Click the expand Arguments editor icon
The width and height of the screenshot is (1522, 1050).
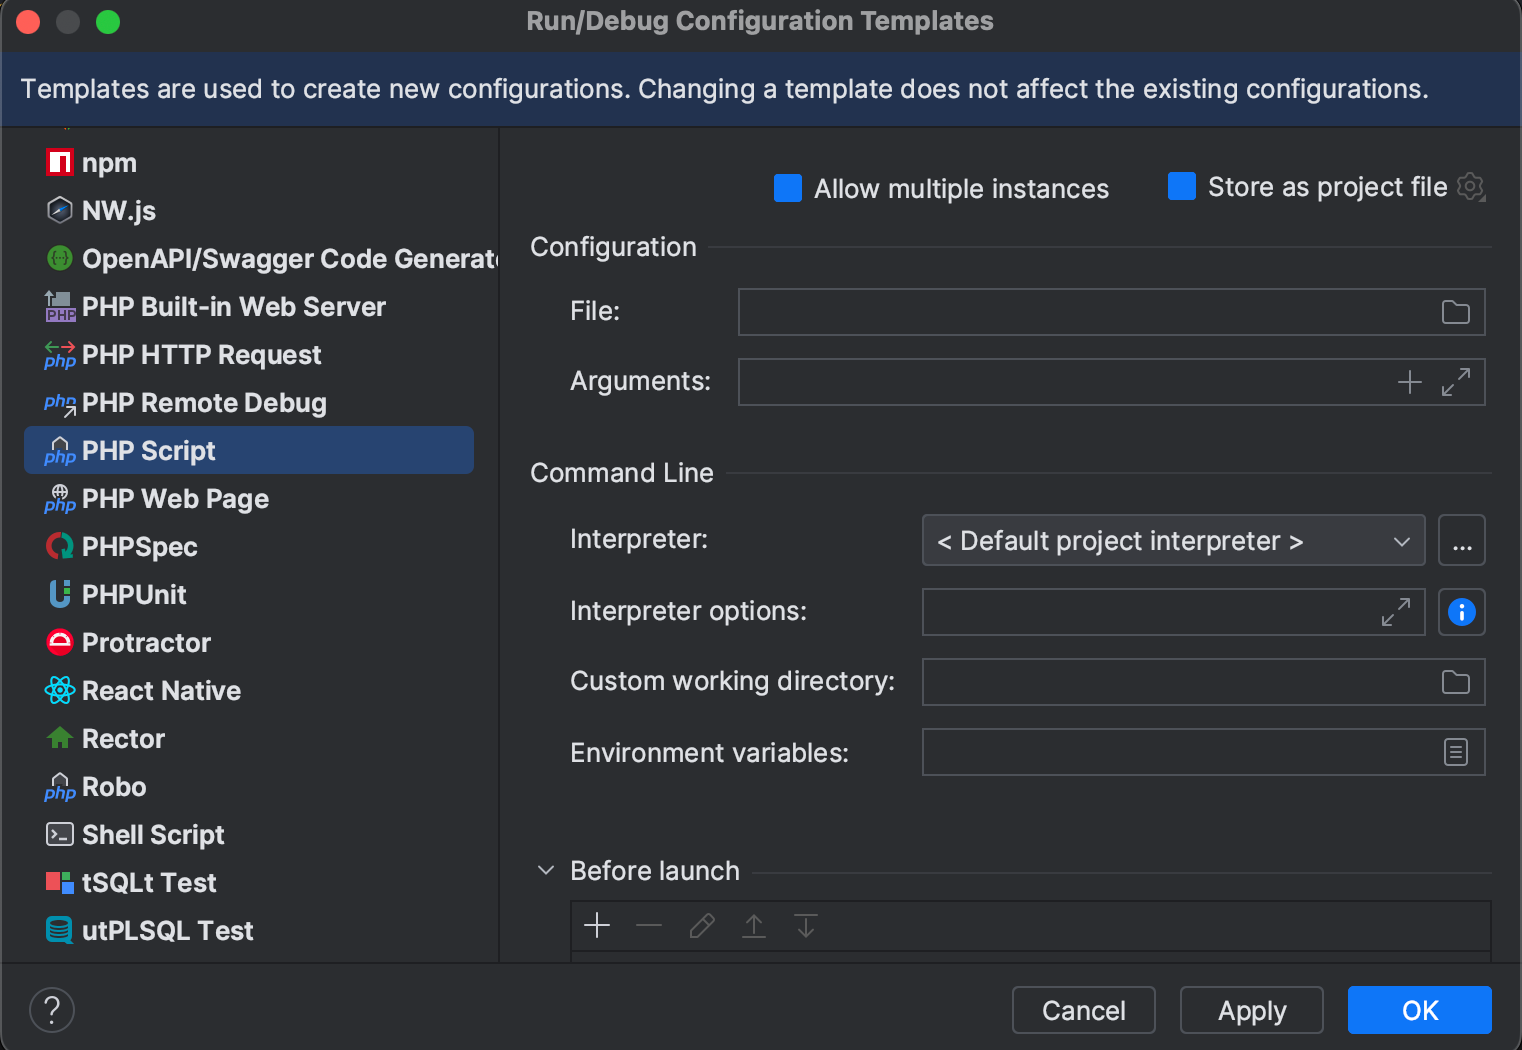pos(1458,382)
